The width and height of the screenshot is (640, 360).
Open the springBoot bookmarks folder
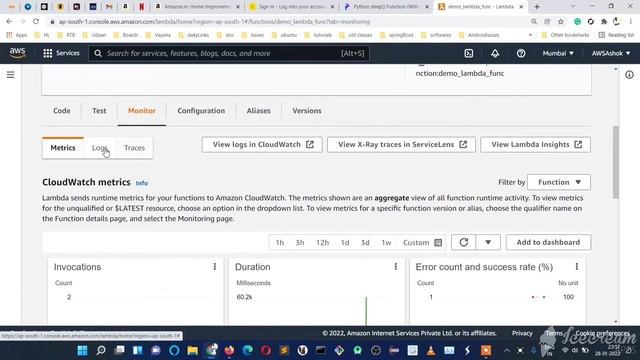397,35
